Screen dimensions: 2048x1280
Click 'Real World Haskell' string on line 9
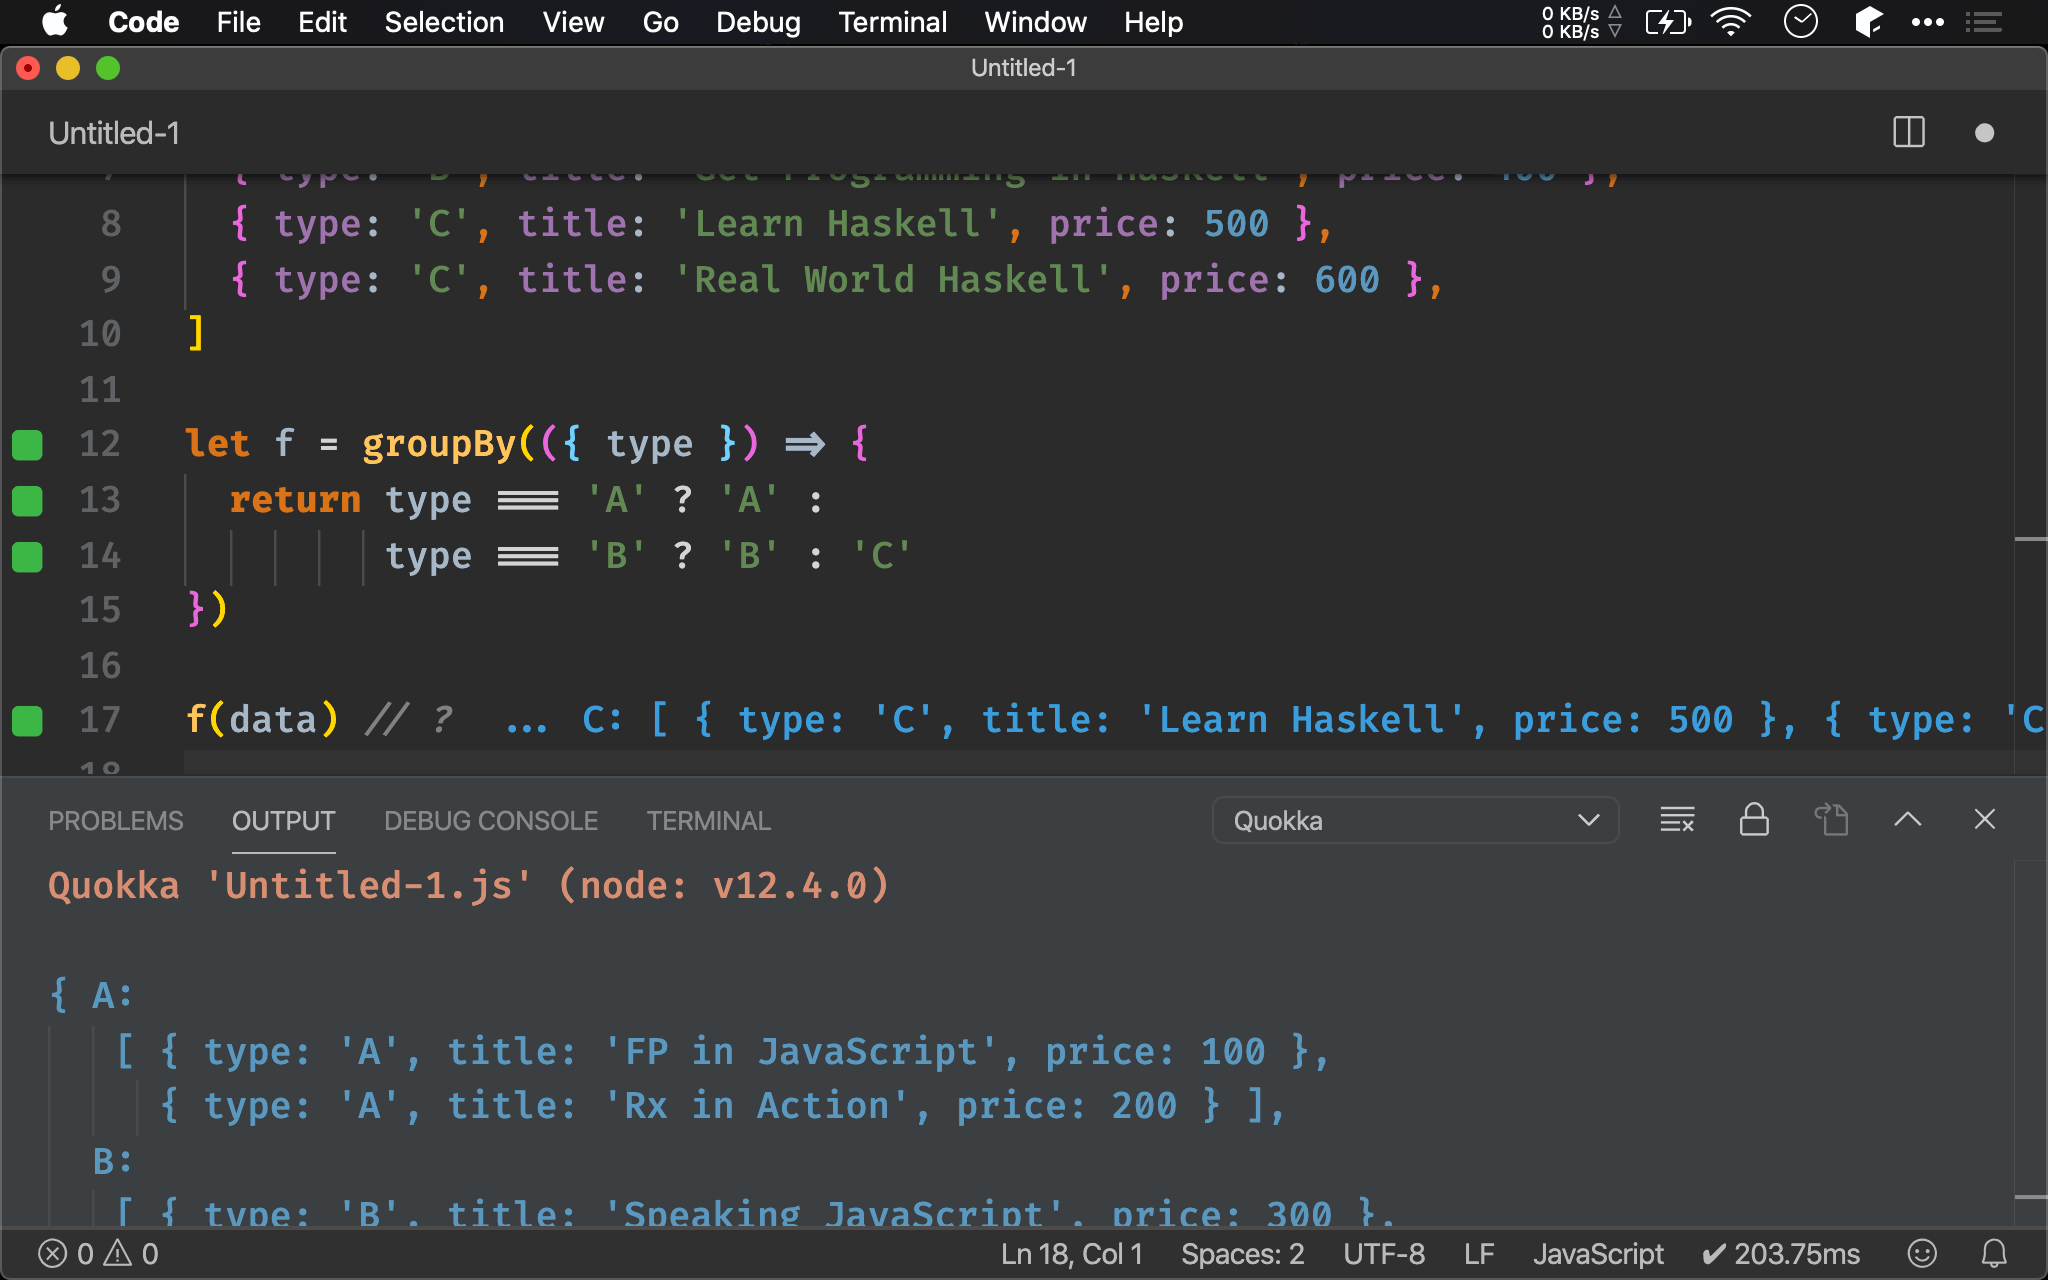pyautogui.click(x=893, y=280)
